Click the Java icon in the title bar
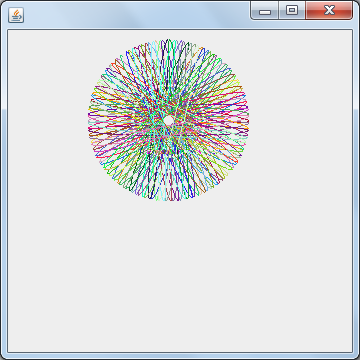The height and width of the screenshot is (360, 360). click(x=16, y=15)
